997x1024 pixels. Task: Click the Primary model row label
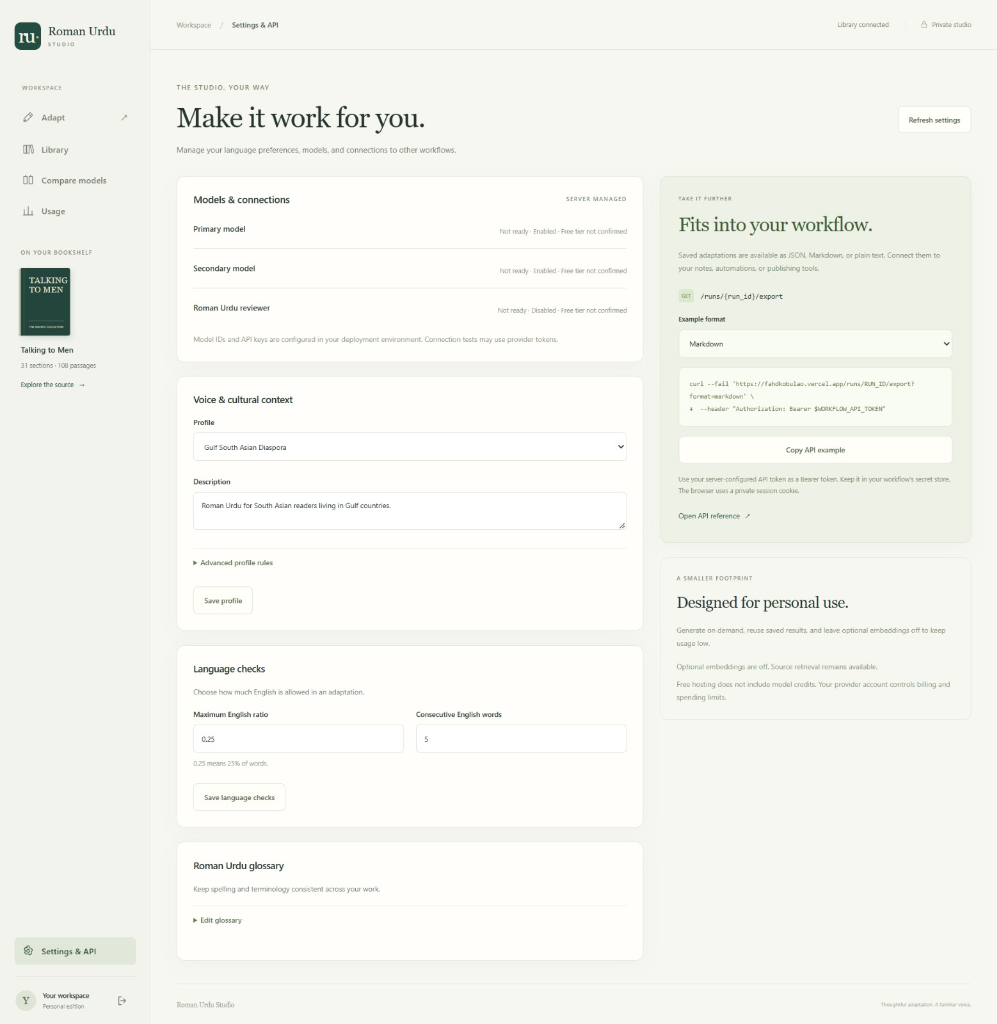point(219,229)
